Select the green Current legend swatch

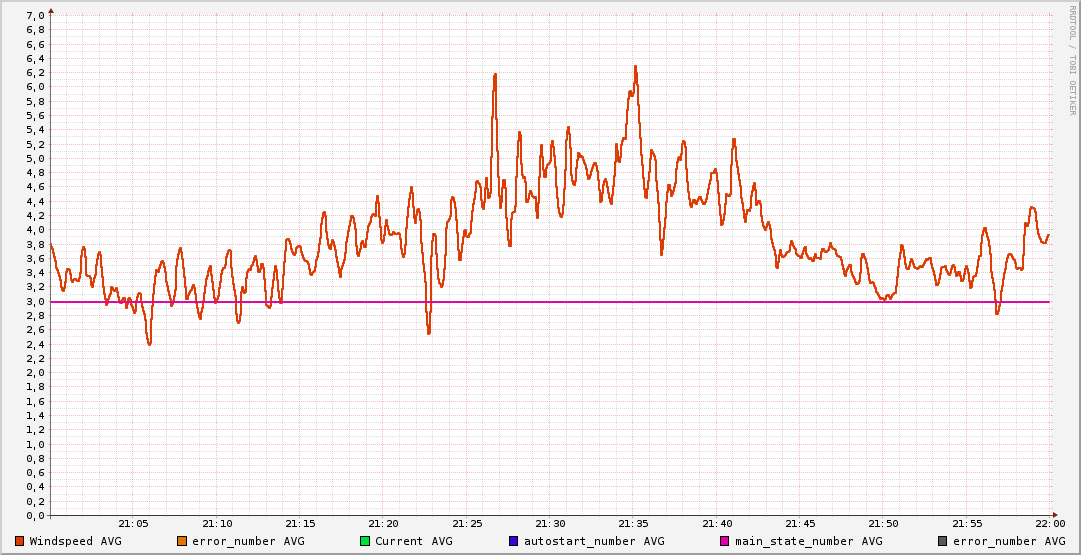[365, 541]
